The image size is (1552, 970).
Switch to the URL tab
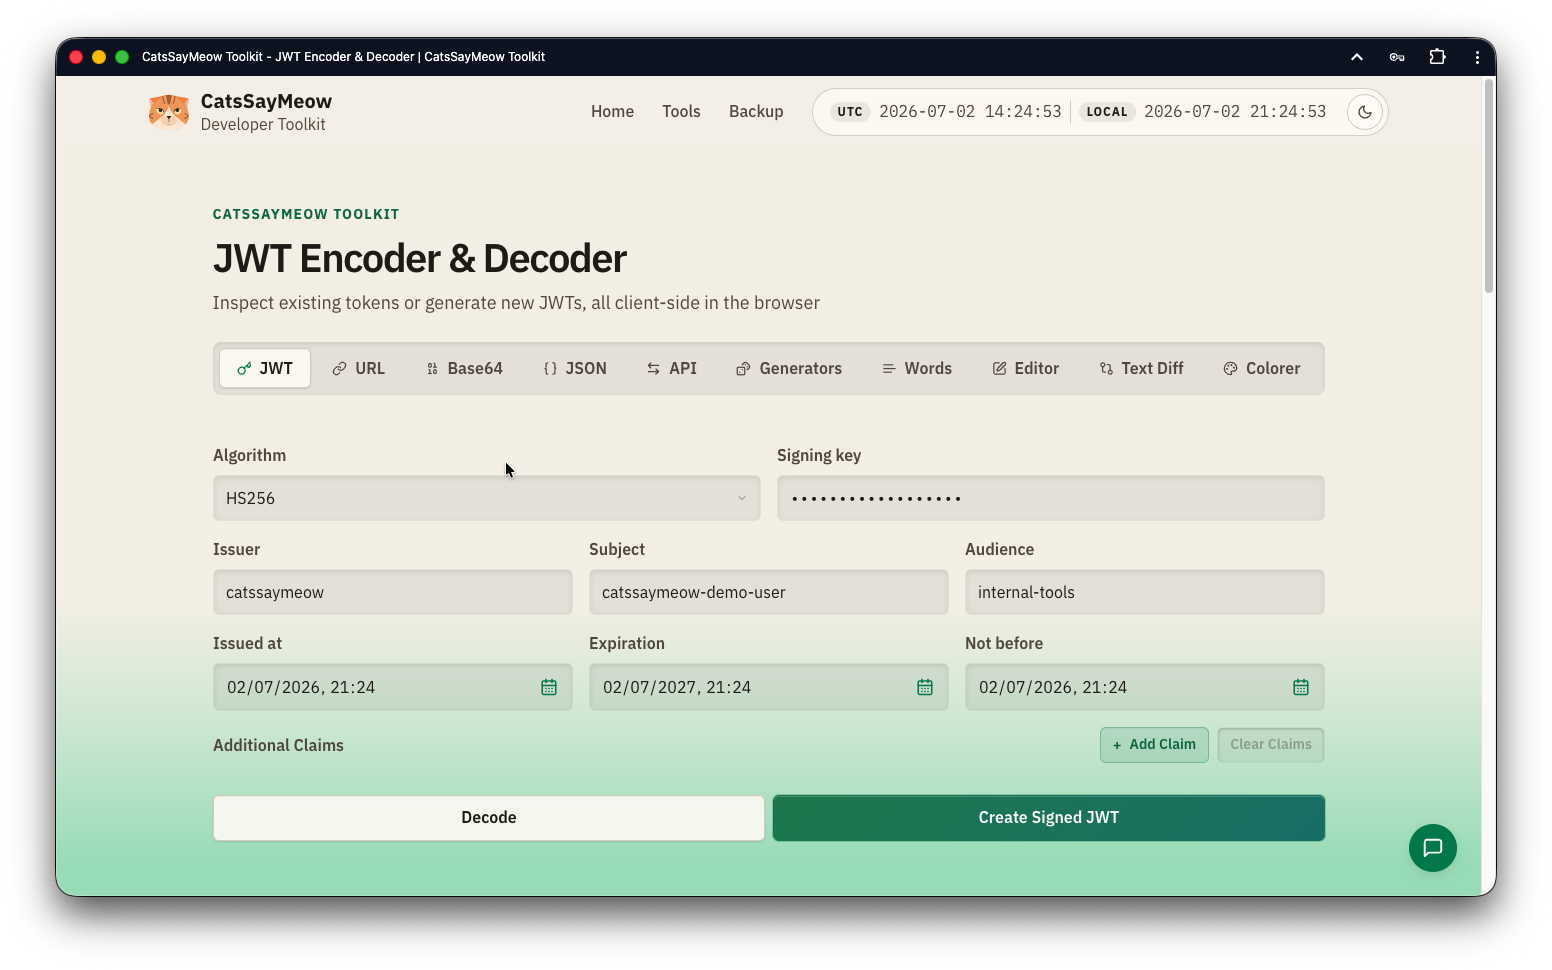(x=358, y=368)
